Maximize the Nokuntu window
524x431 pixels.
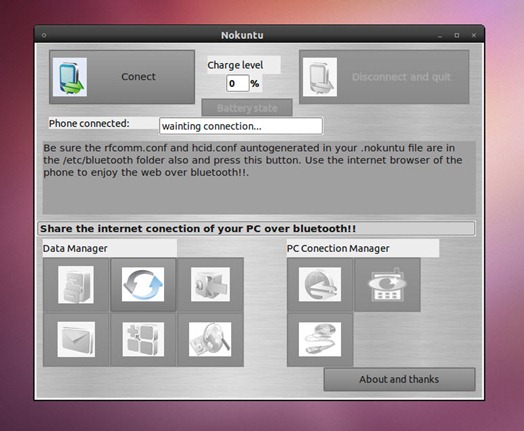point(457,35)
